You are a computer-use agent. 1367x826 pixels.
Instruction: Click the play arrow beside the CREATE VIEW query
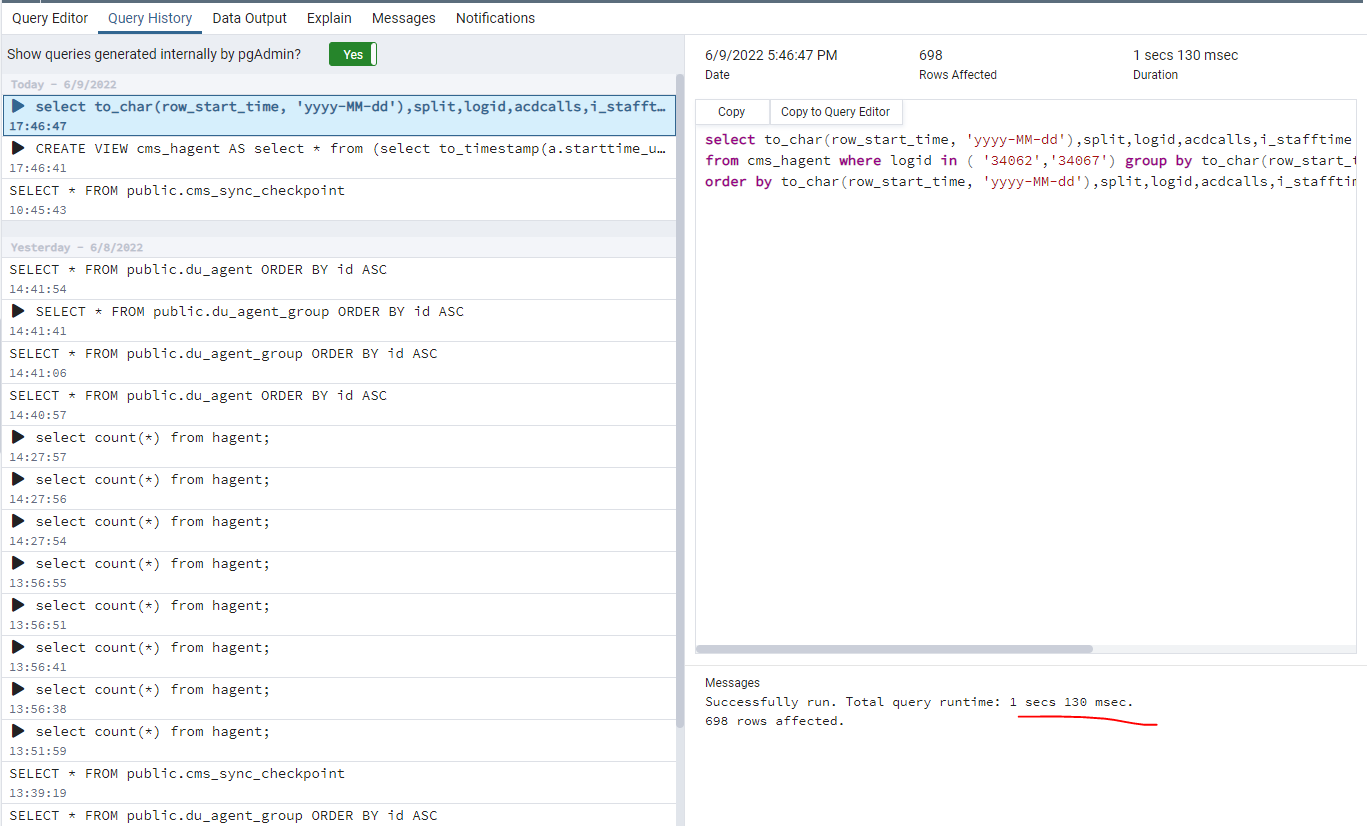click(19, 147)
